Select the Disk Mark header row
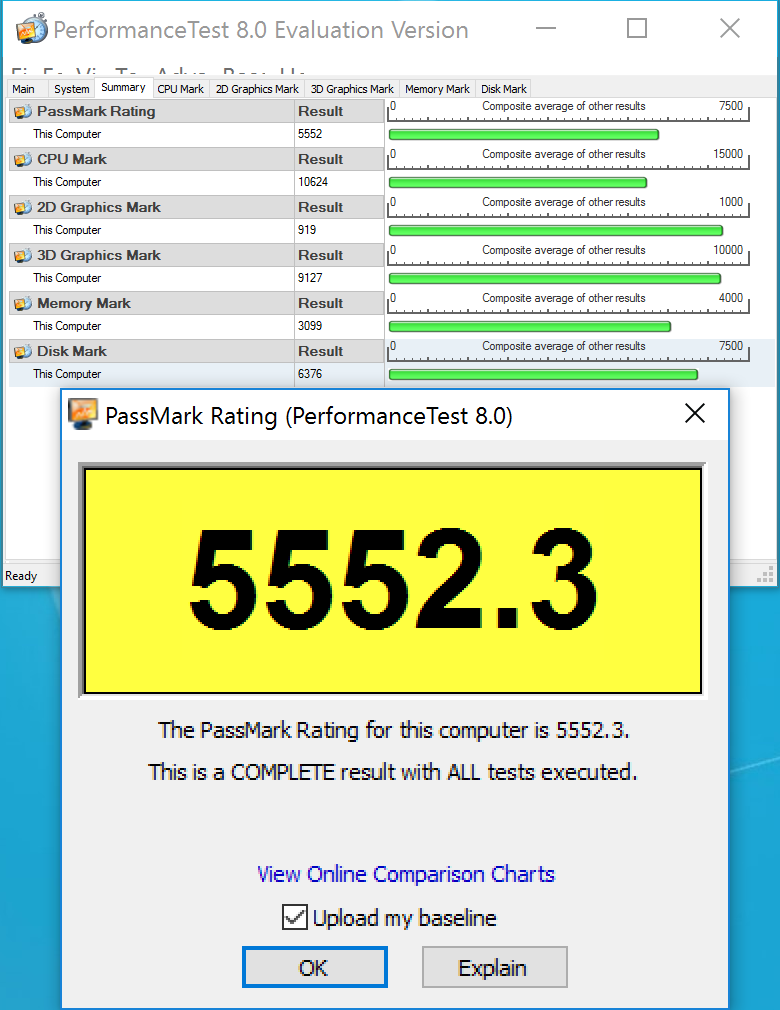 click(x=196, y=352)
